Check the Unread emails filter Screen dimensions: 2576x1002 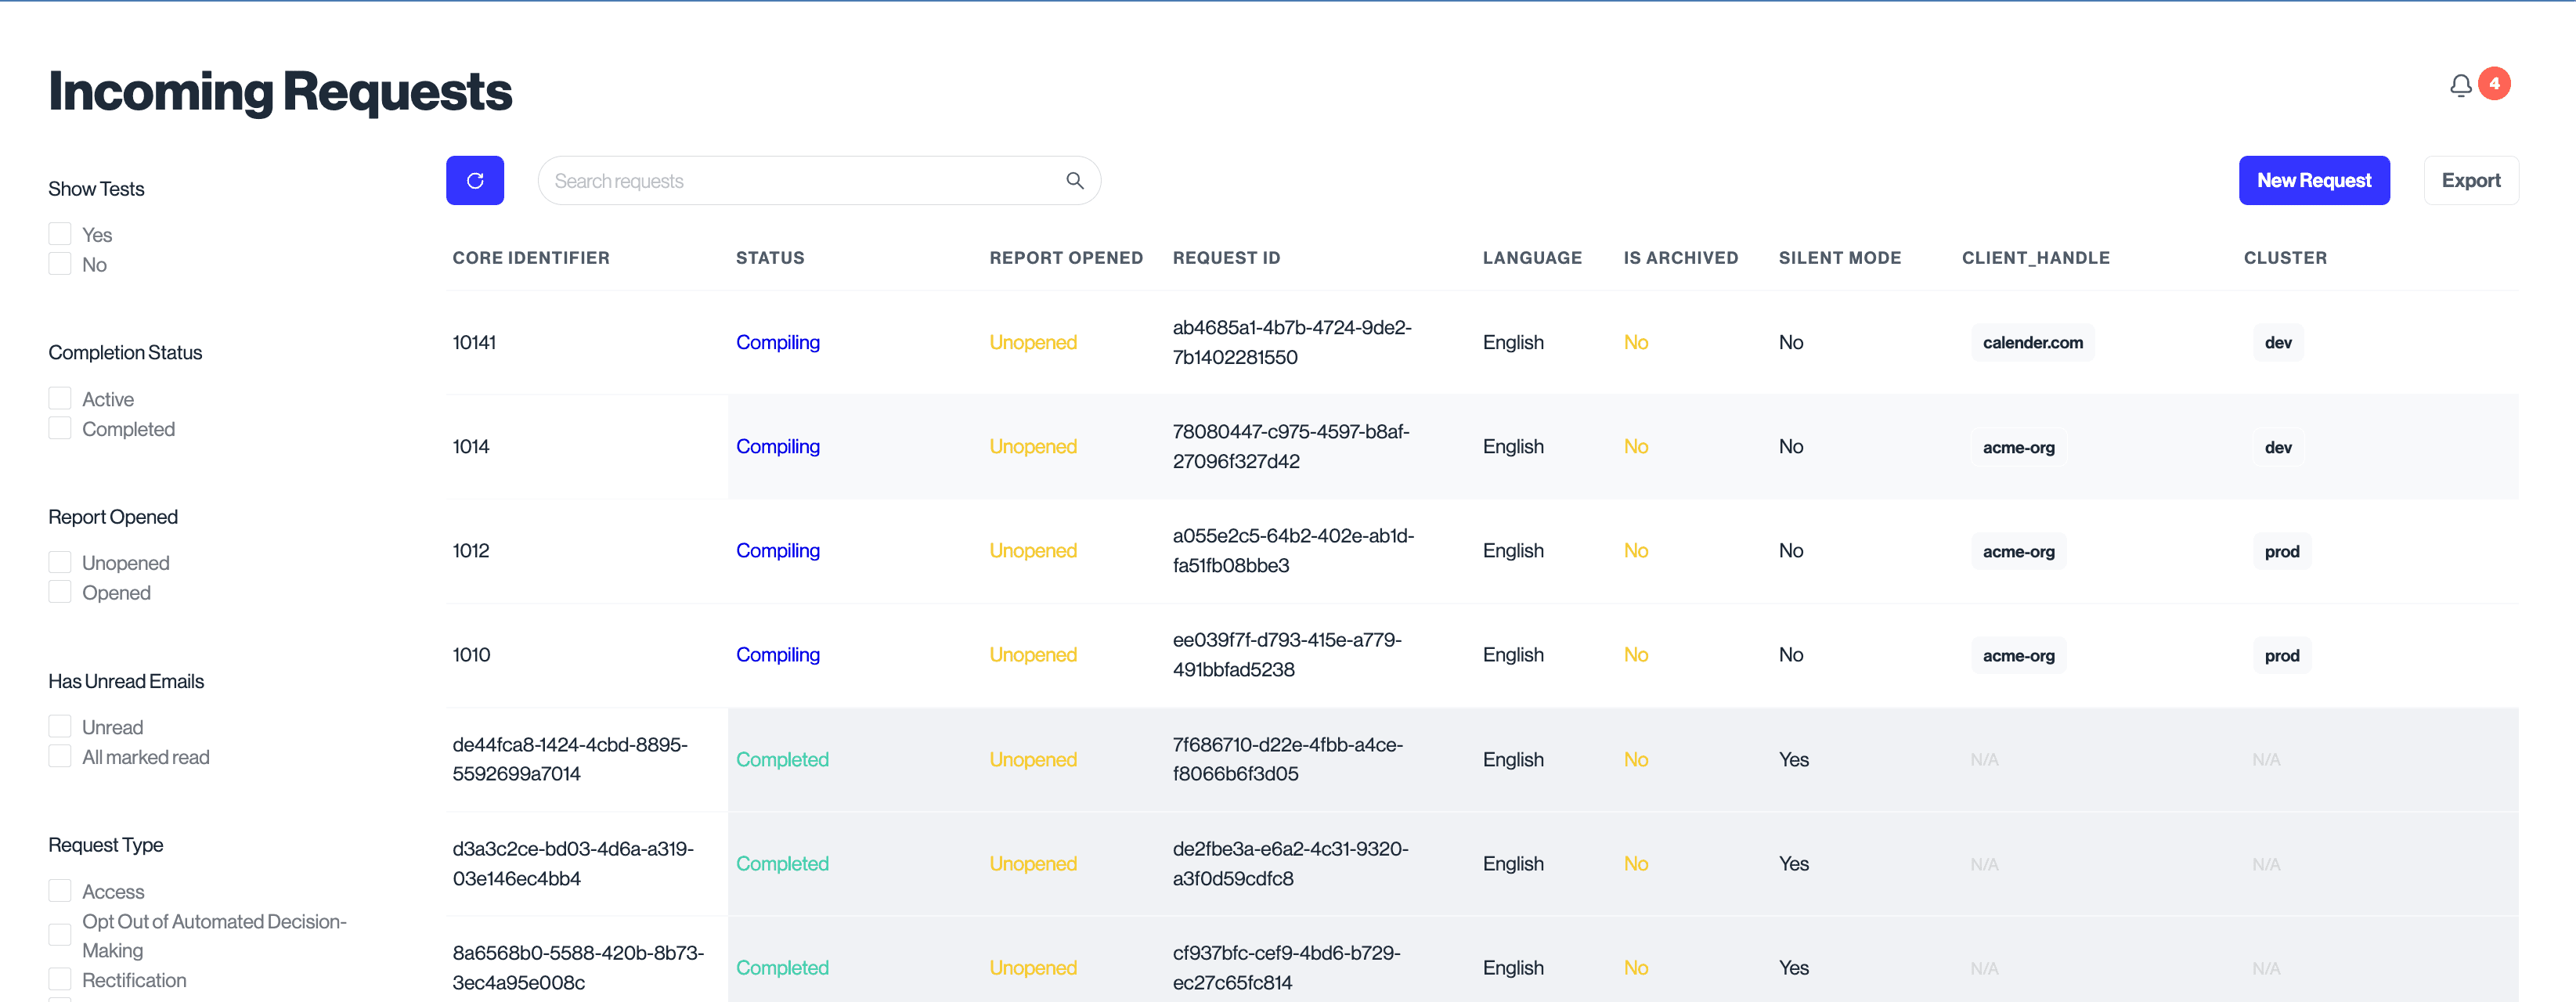(60, 727)
